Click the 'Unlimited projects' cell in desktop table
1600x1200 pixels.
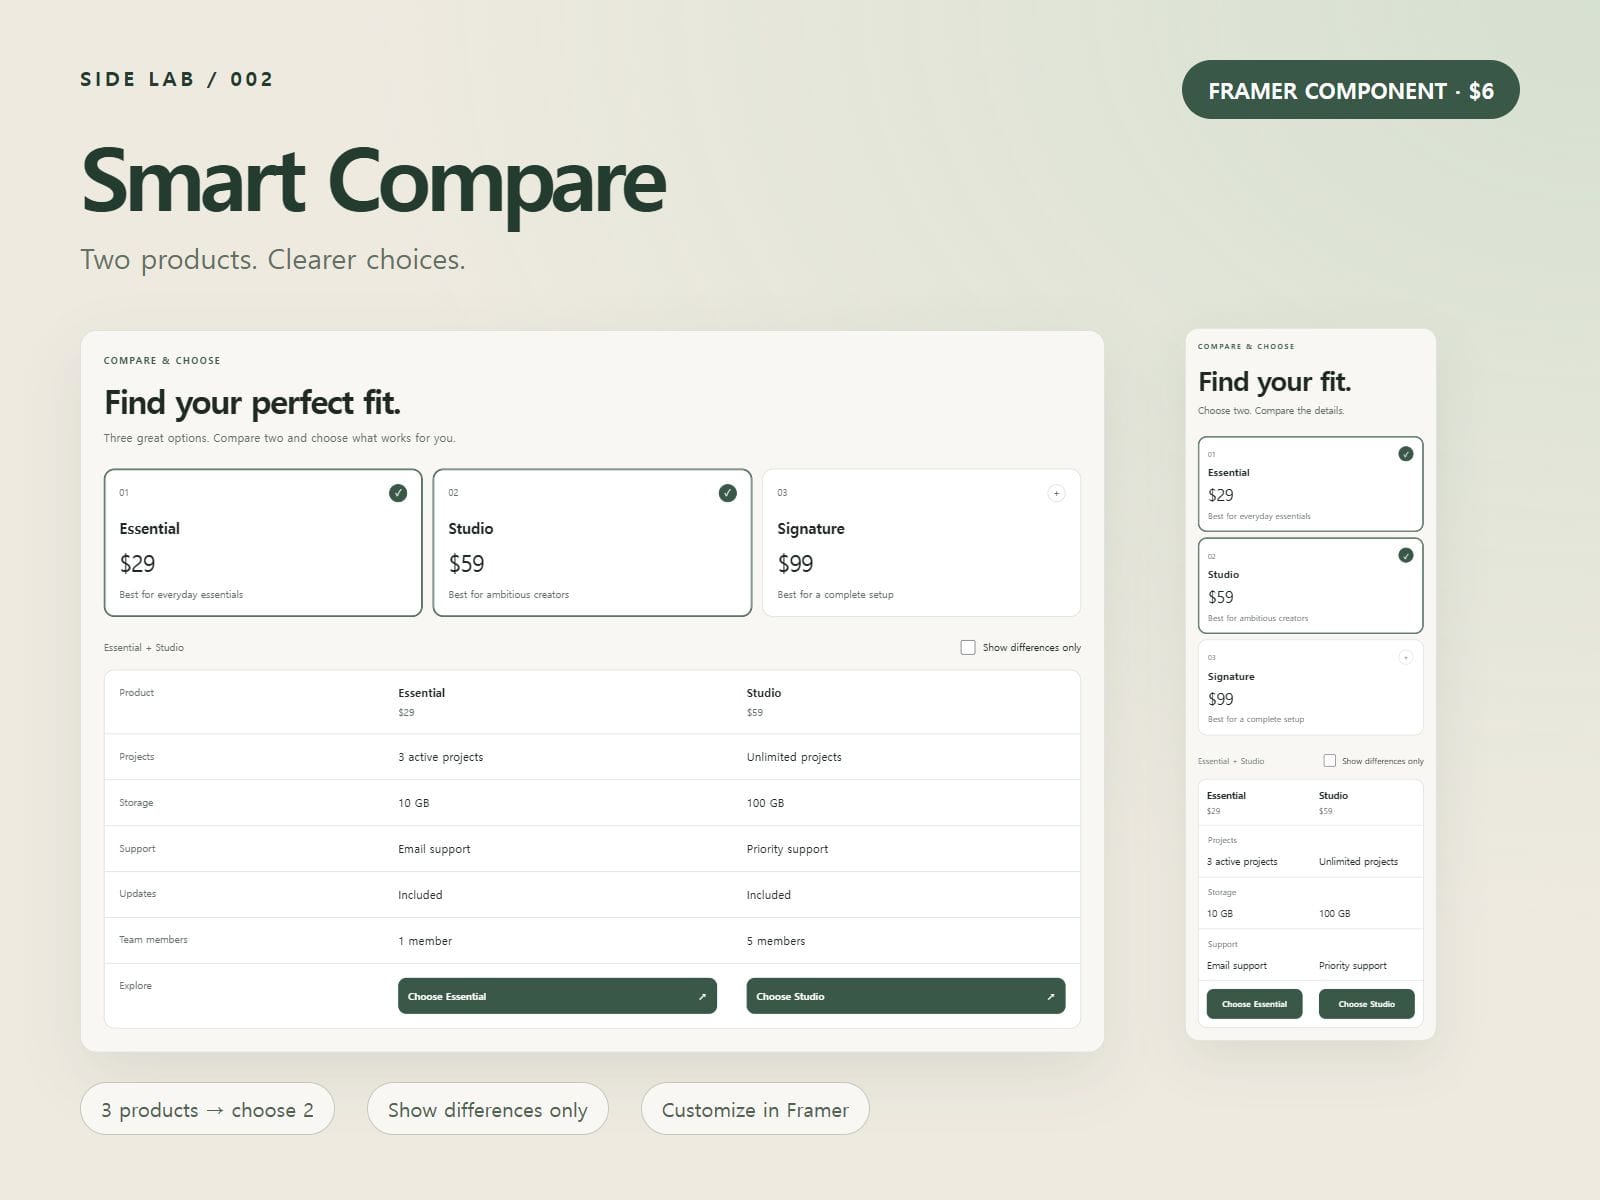[794, 757]
